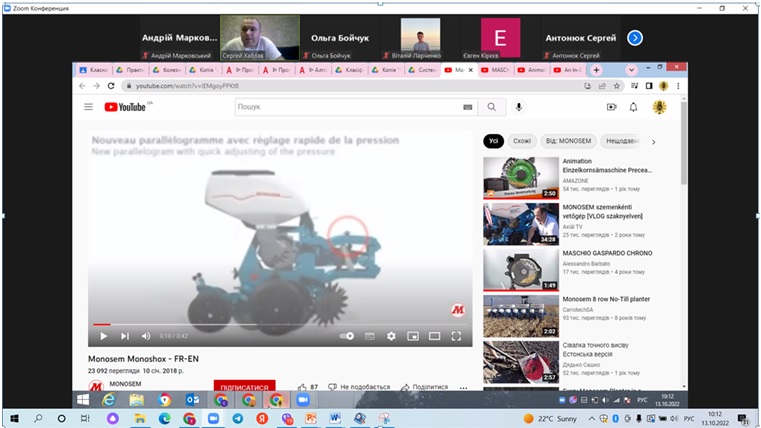Open the YouTube account avatar menu
Screen dimensions: 761x428
pyautogui.click(x=659, y=107)
